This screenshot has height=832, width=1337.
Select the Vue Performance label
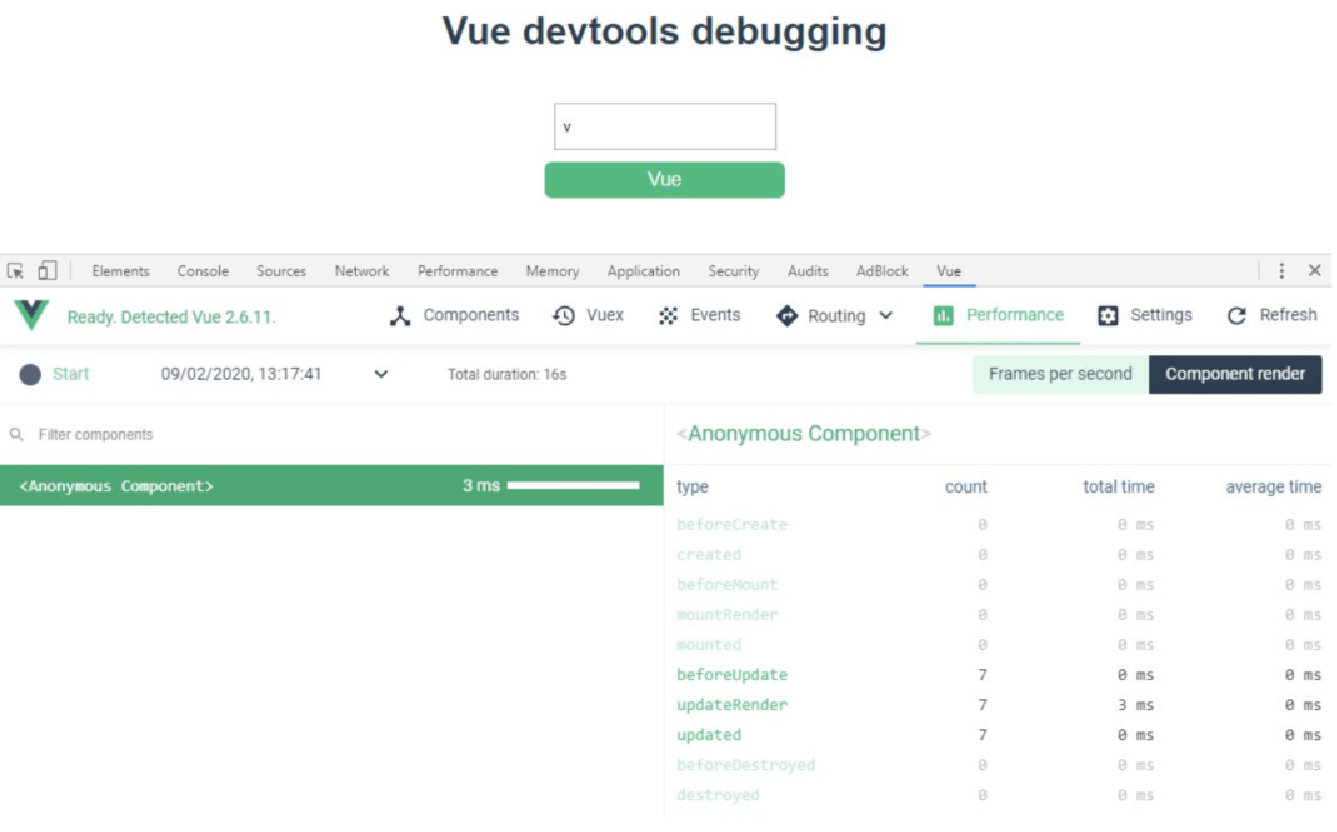pos(1015,315)
